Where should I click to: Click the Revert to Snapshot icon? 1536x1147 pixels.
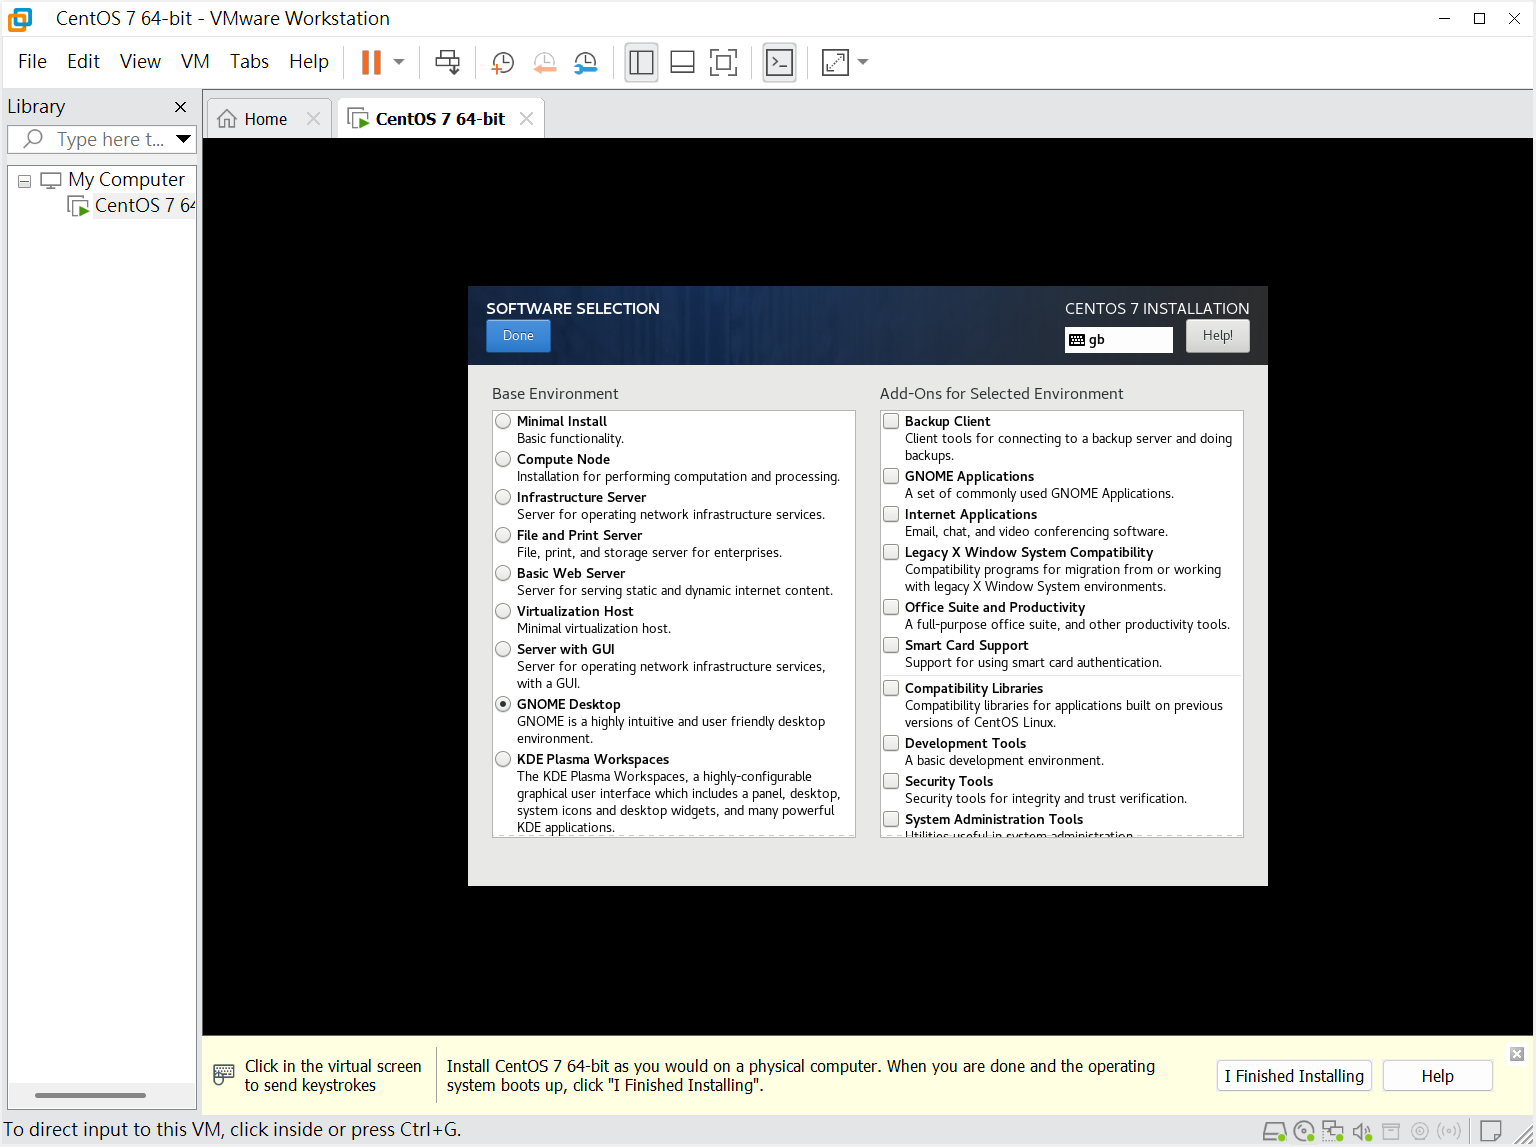[544, 63]
